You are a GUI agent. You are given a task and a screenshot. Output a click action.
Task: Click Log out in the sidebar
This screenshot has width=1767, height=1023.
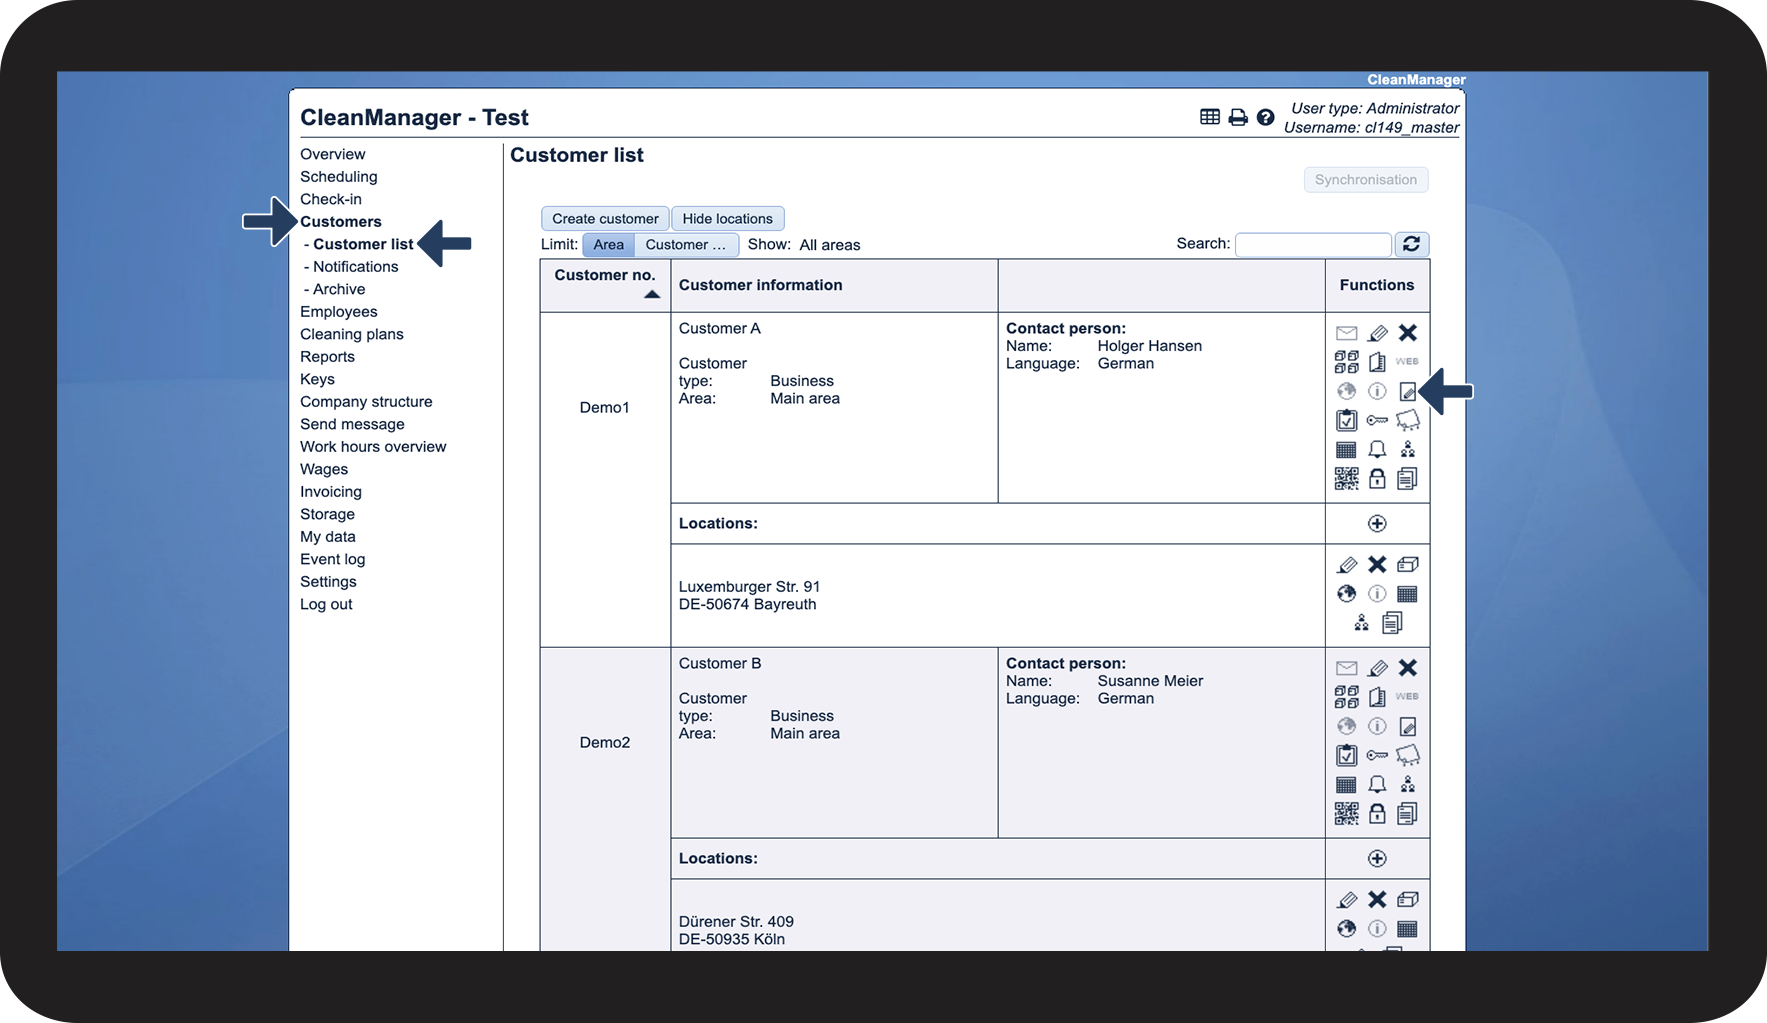(326, 604)
